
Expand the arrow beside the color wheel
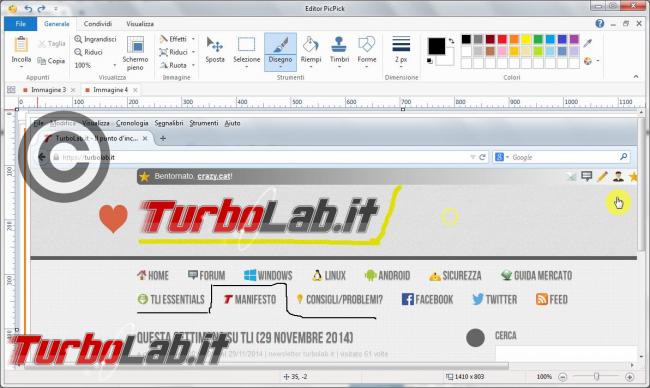(x=598, y=61)
